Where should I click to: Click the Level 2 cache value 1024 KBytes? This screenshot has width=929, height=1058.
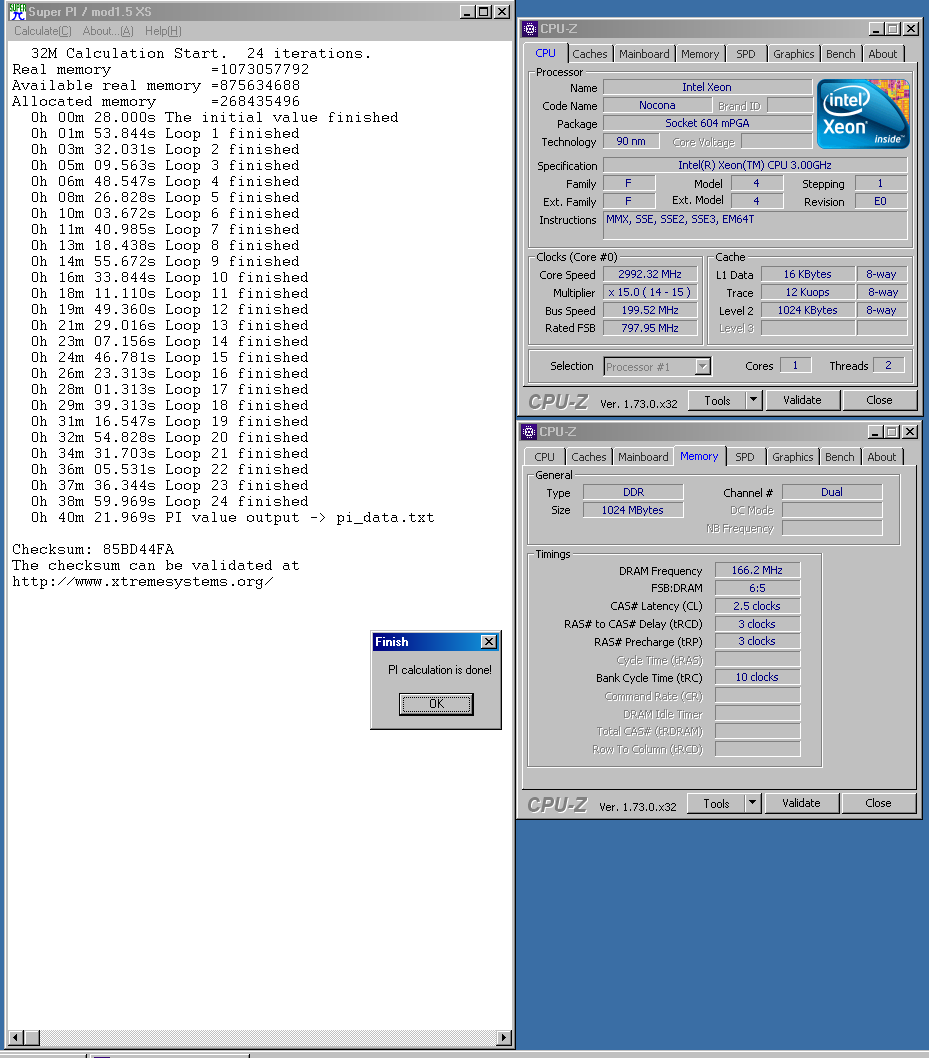coord(808,310)
